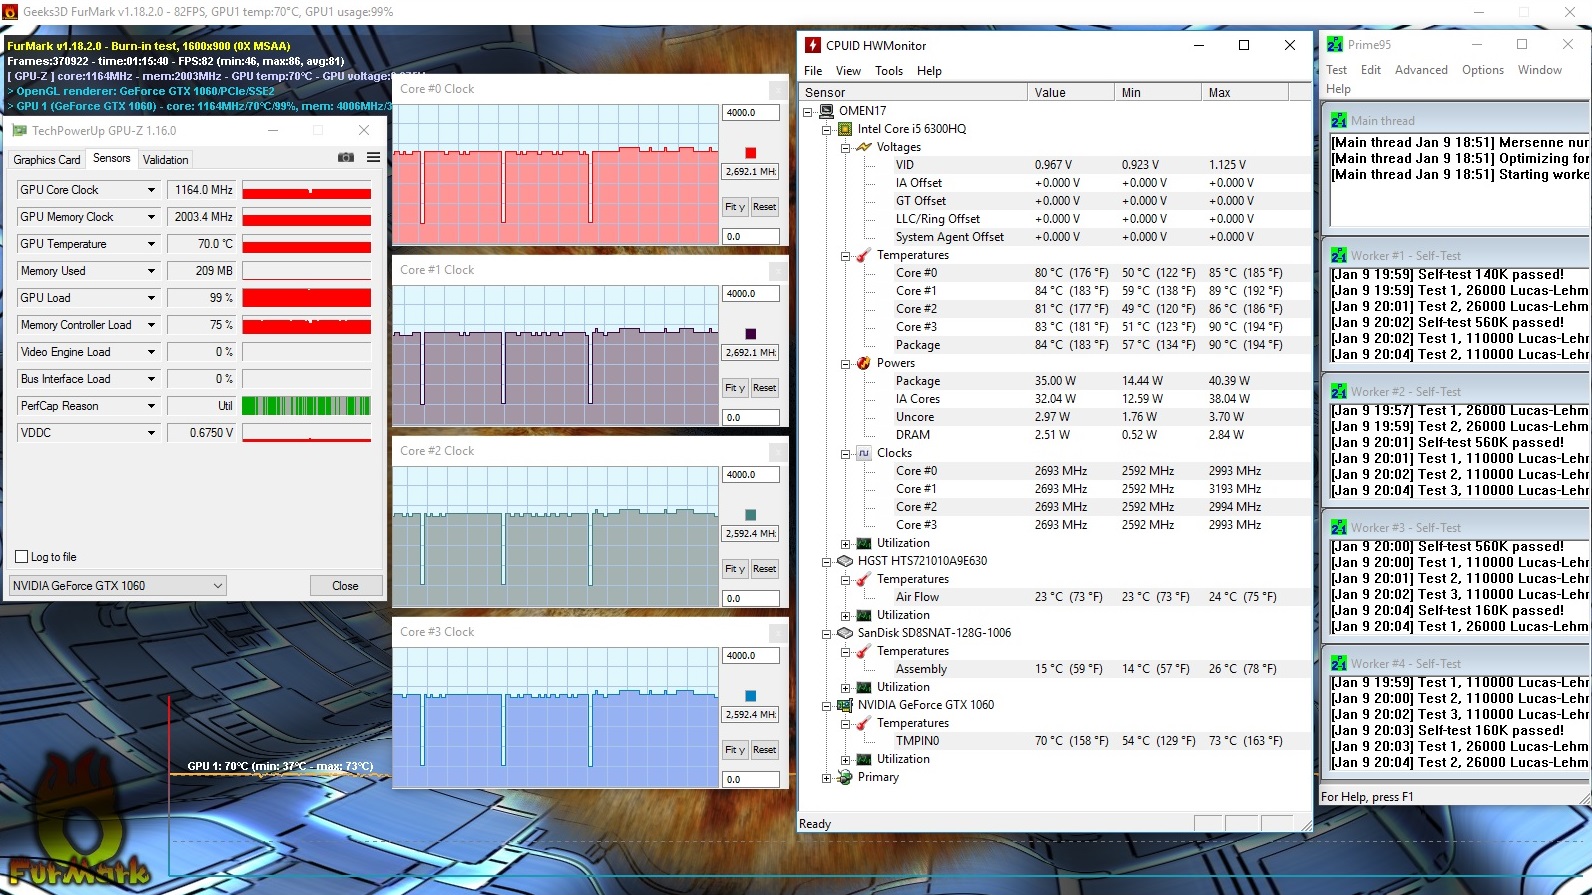Click the Close button in GPU-Z
Viewport: 1592px width, 895px height.
(x=345, y=586)
